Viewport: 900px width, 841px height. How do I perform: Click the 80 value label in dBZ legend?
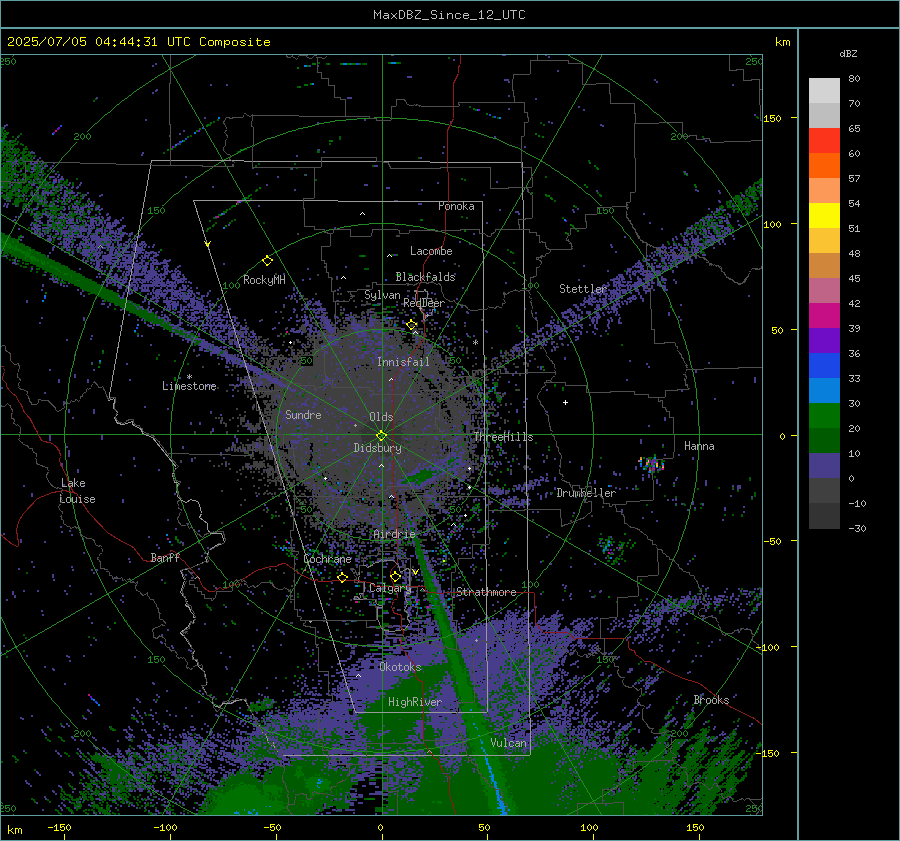coord(854,79)
